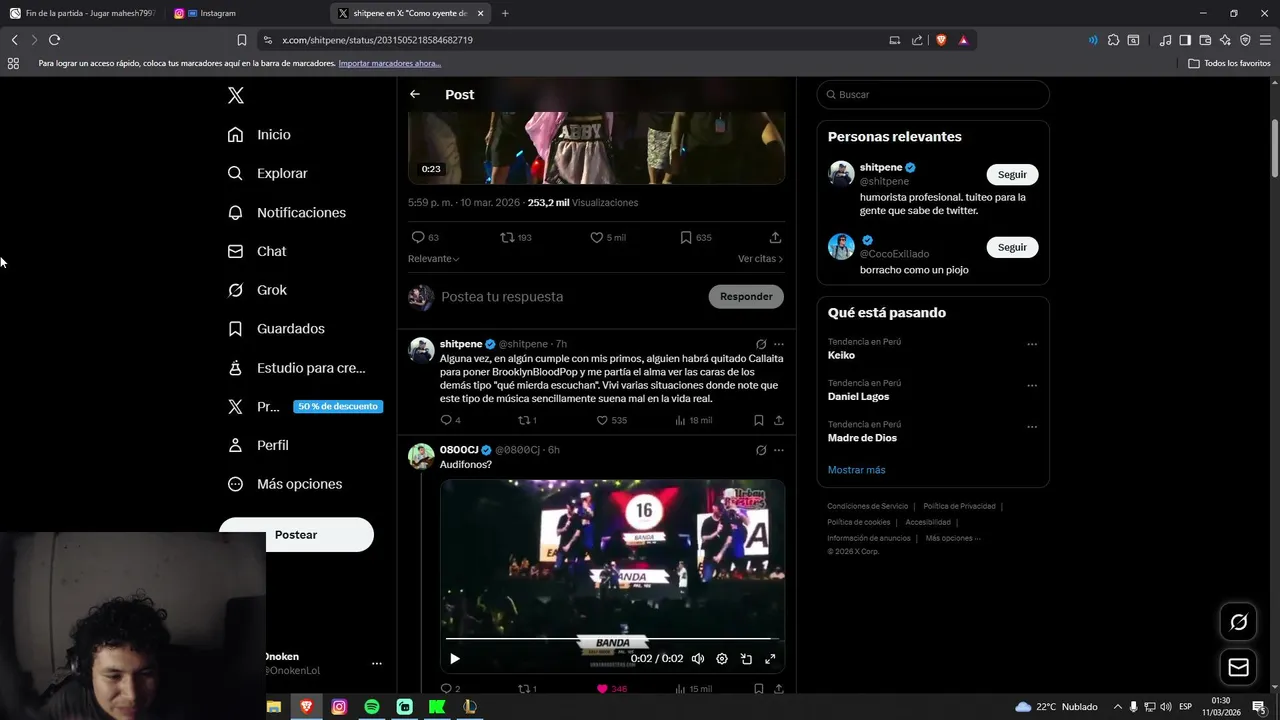1280x720 pixels.
Task: Open Inicio in the X sidebar
Action: point(259,134)
